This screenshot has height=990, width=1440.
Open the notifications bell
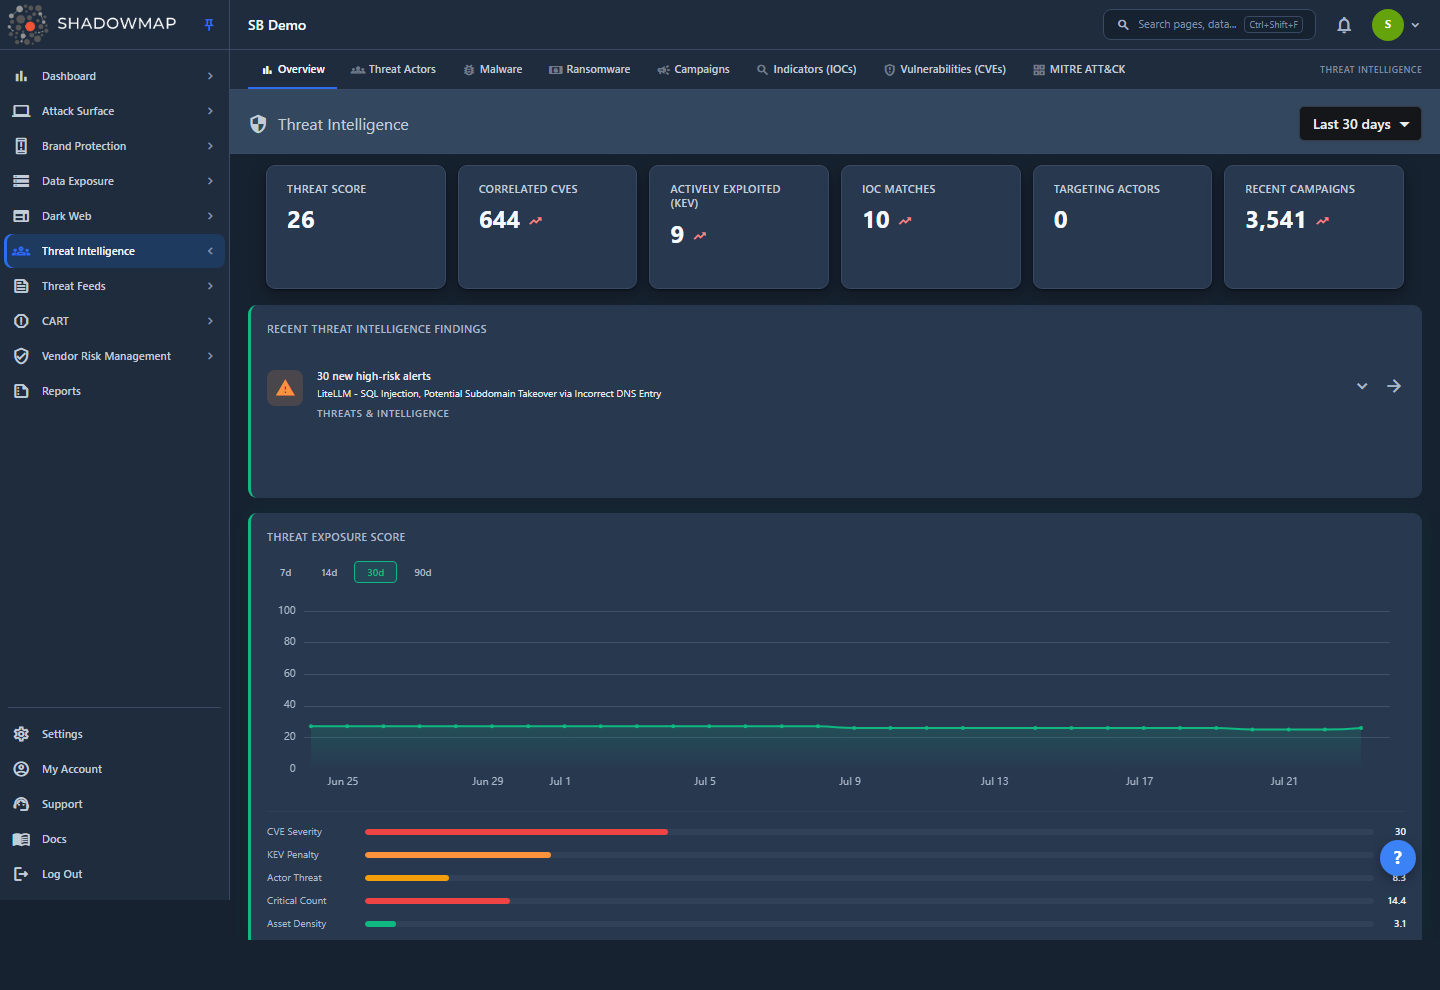(x=1344, y=25)
